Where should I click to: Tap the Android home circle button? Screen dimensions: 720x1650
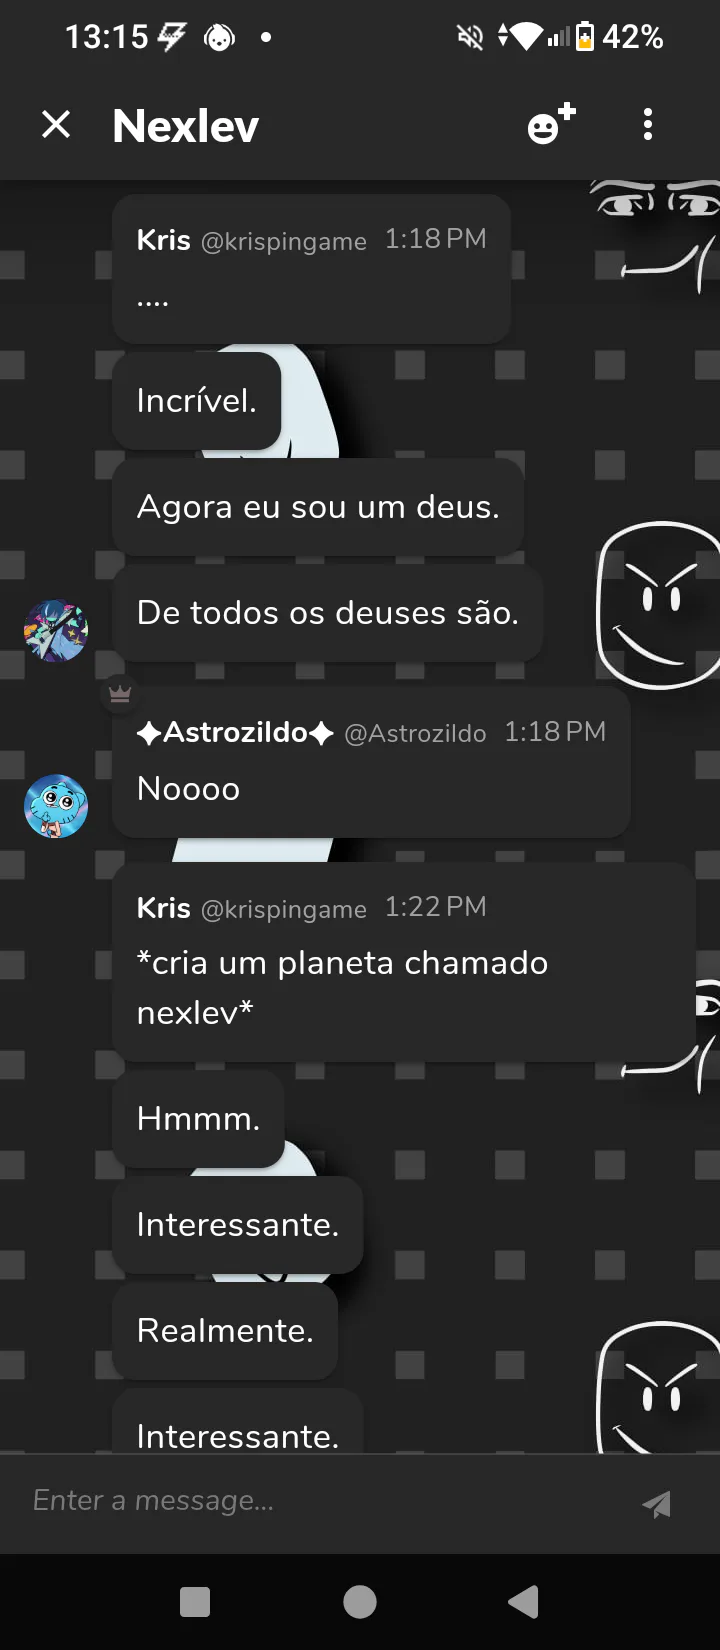[360, 1602]
